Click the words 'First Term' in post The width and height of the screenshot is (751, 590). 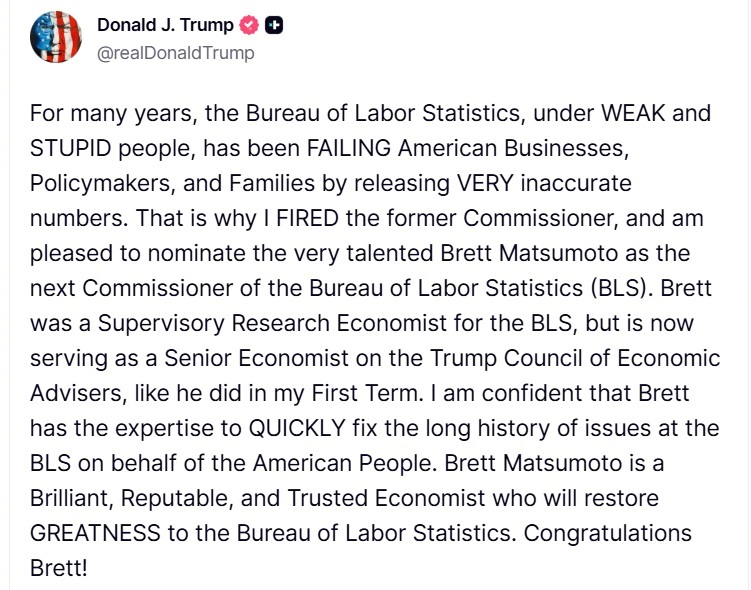[365, 393]
